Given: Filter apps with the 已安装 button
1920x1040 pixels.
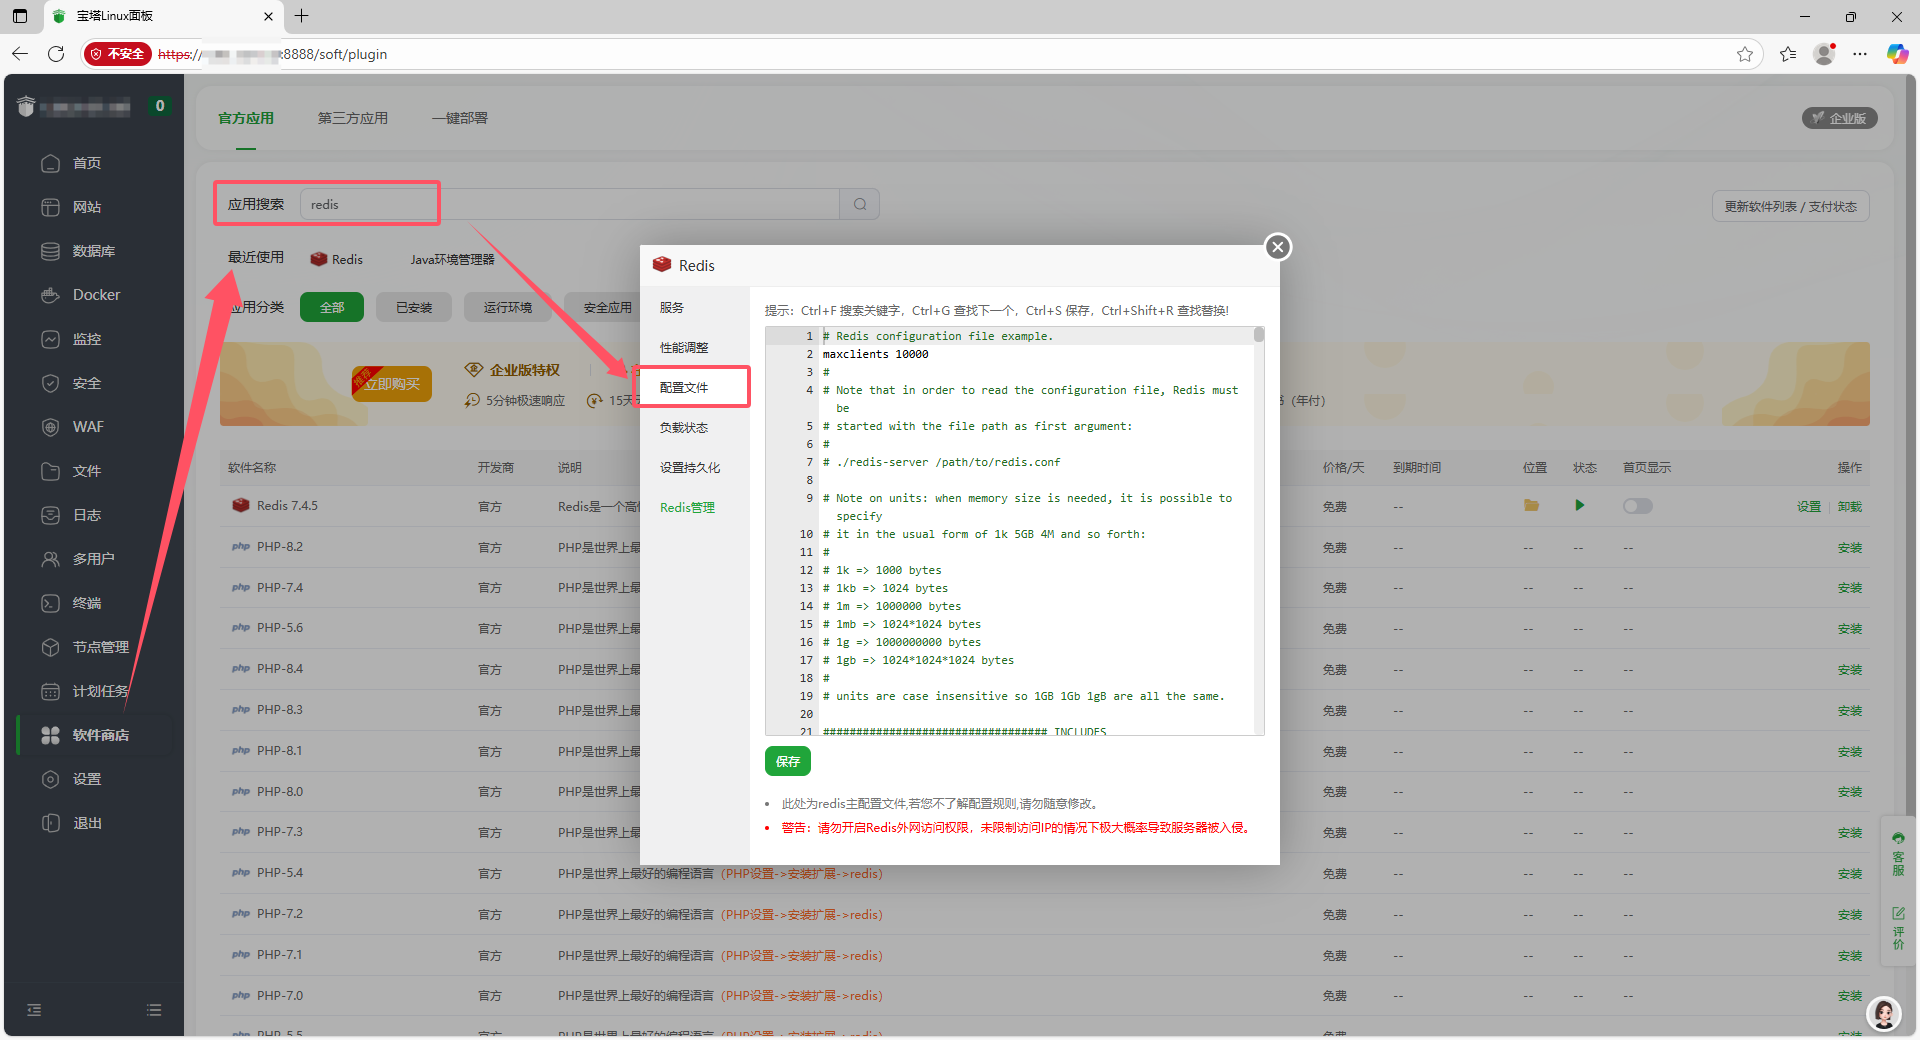Looking at the screenshot, I should click(x=413, y=307).
